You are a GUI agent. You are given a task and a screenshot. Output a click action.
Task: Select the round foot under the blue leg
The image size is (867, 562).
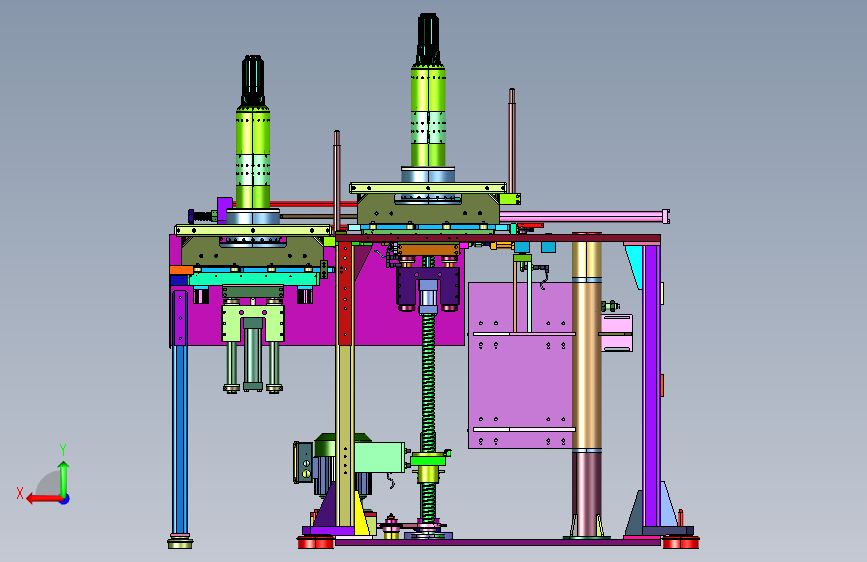point(180,543)
